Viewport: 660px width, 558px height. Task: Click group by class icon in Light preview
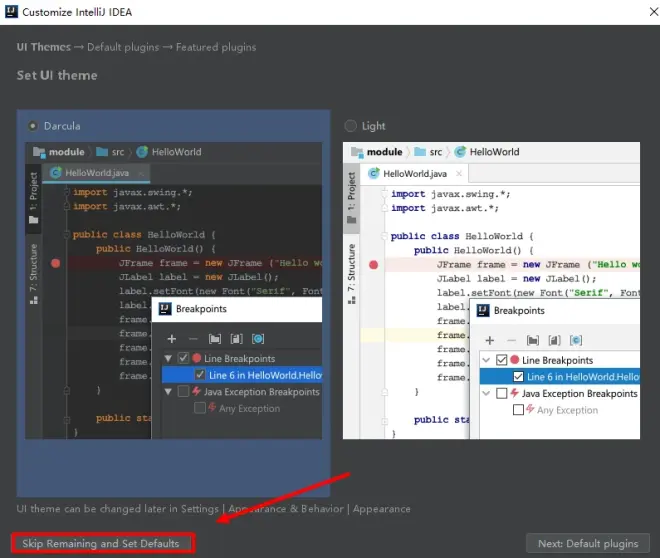click(576, 340)
